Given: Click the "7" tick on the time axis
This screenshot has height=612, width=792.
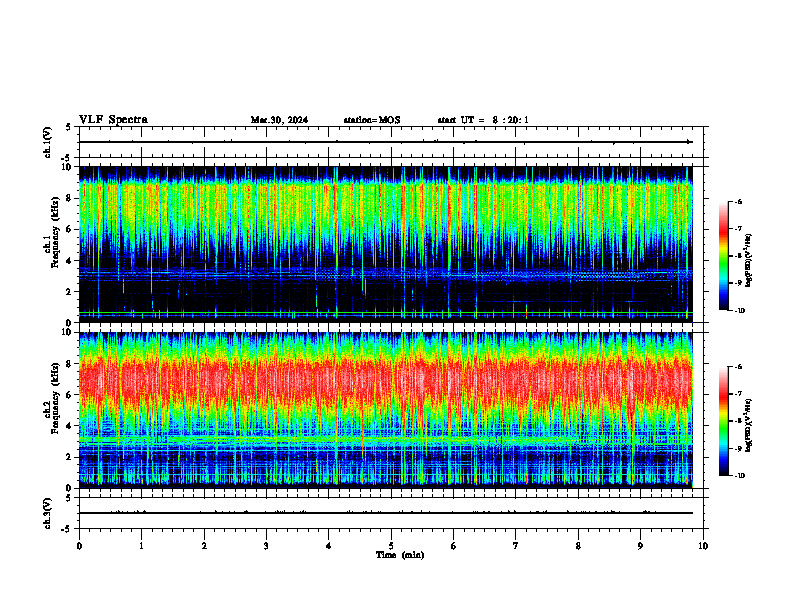Looking at the screenshot, I should pos(516,546).
